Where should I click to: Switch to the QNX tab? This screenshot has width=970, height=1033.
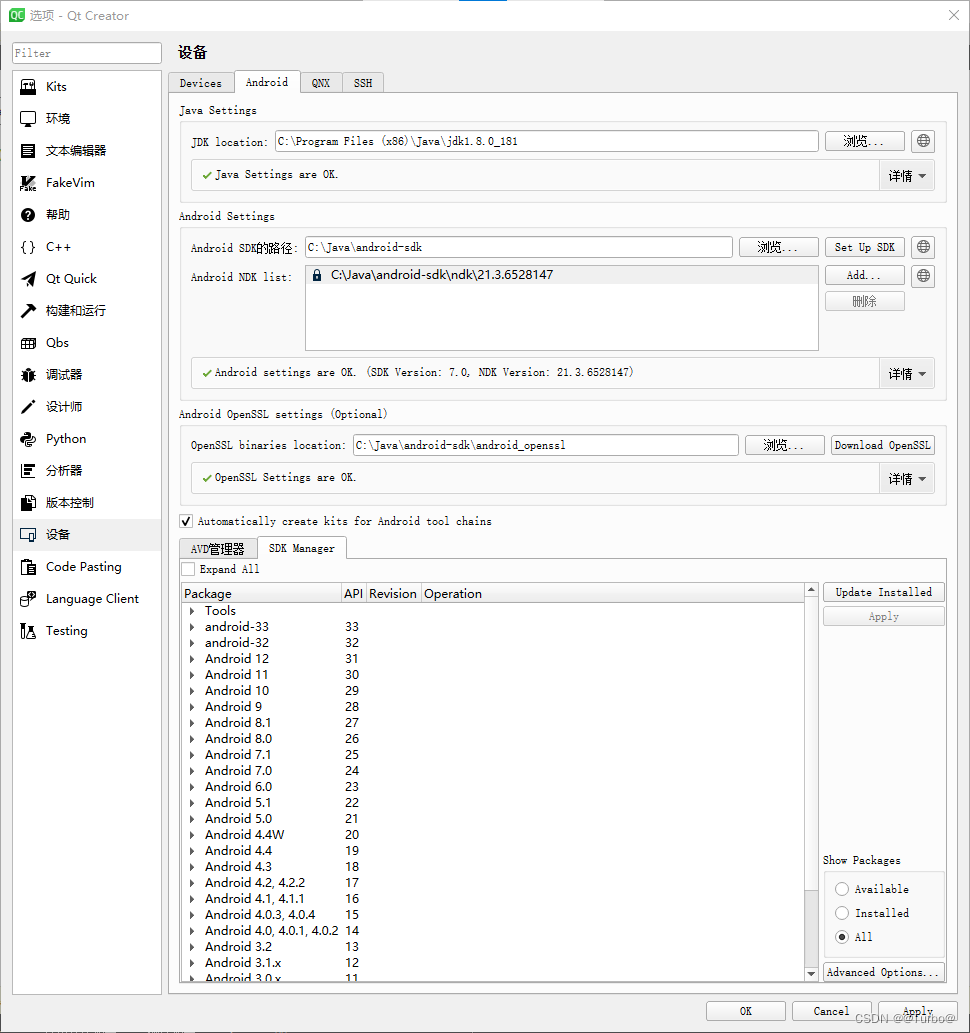(x=321, y=83)
